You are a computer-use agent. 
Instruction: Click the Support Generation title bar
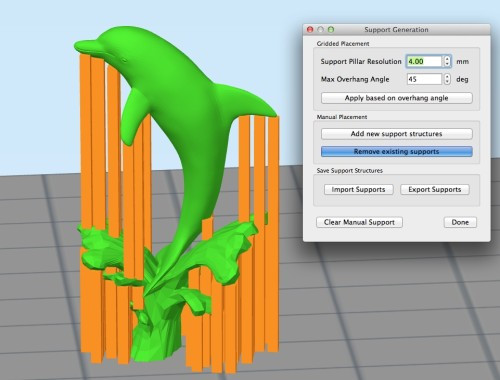[397, 30]
